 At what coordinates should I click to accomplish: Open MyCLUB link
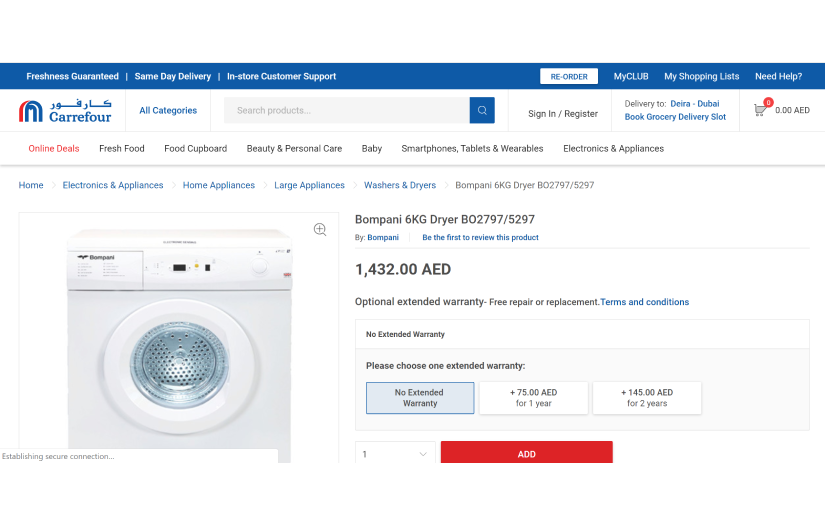pos(631,76)
